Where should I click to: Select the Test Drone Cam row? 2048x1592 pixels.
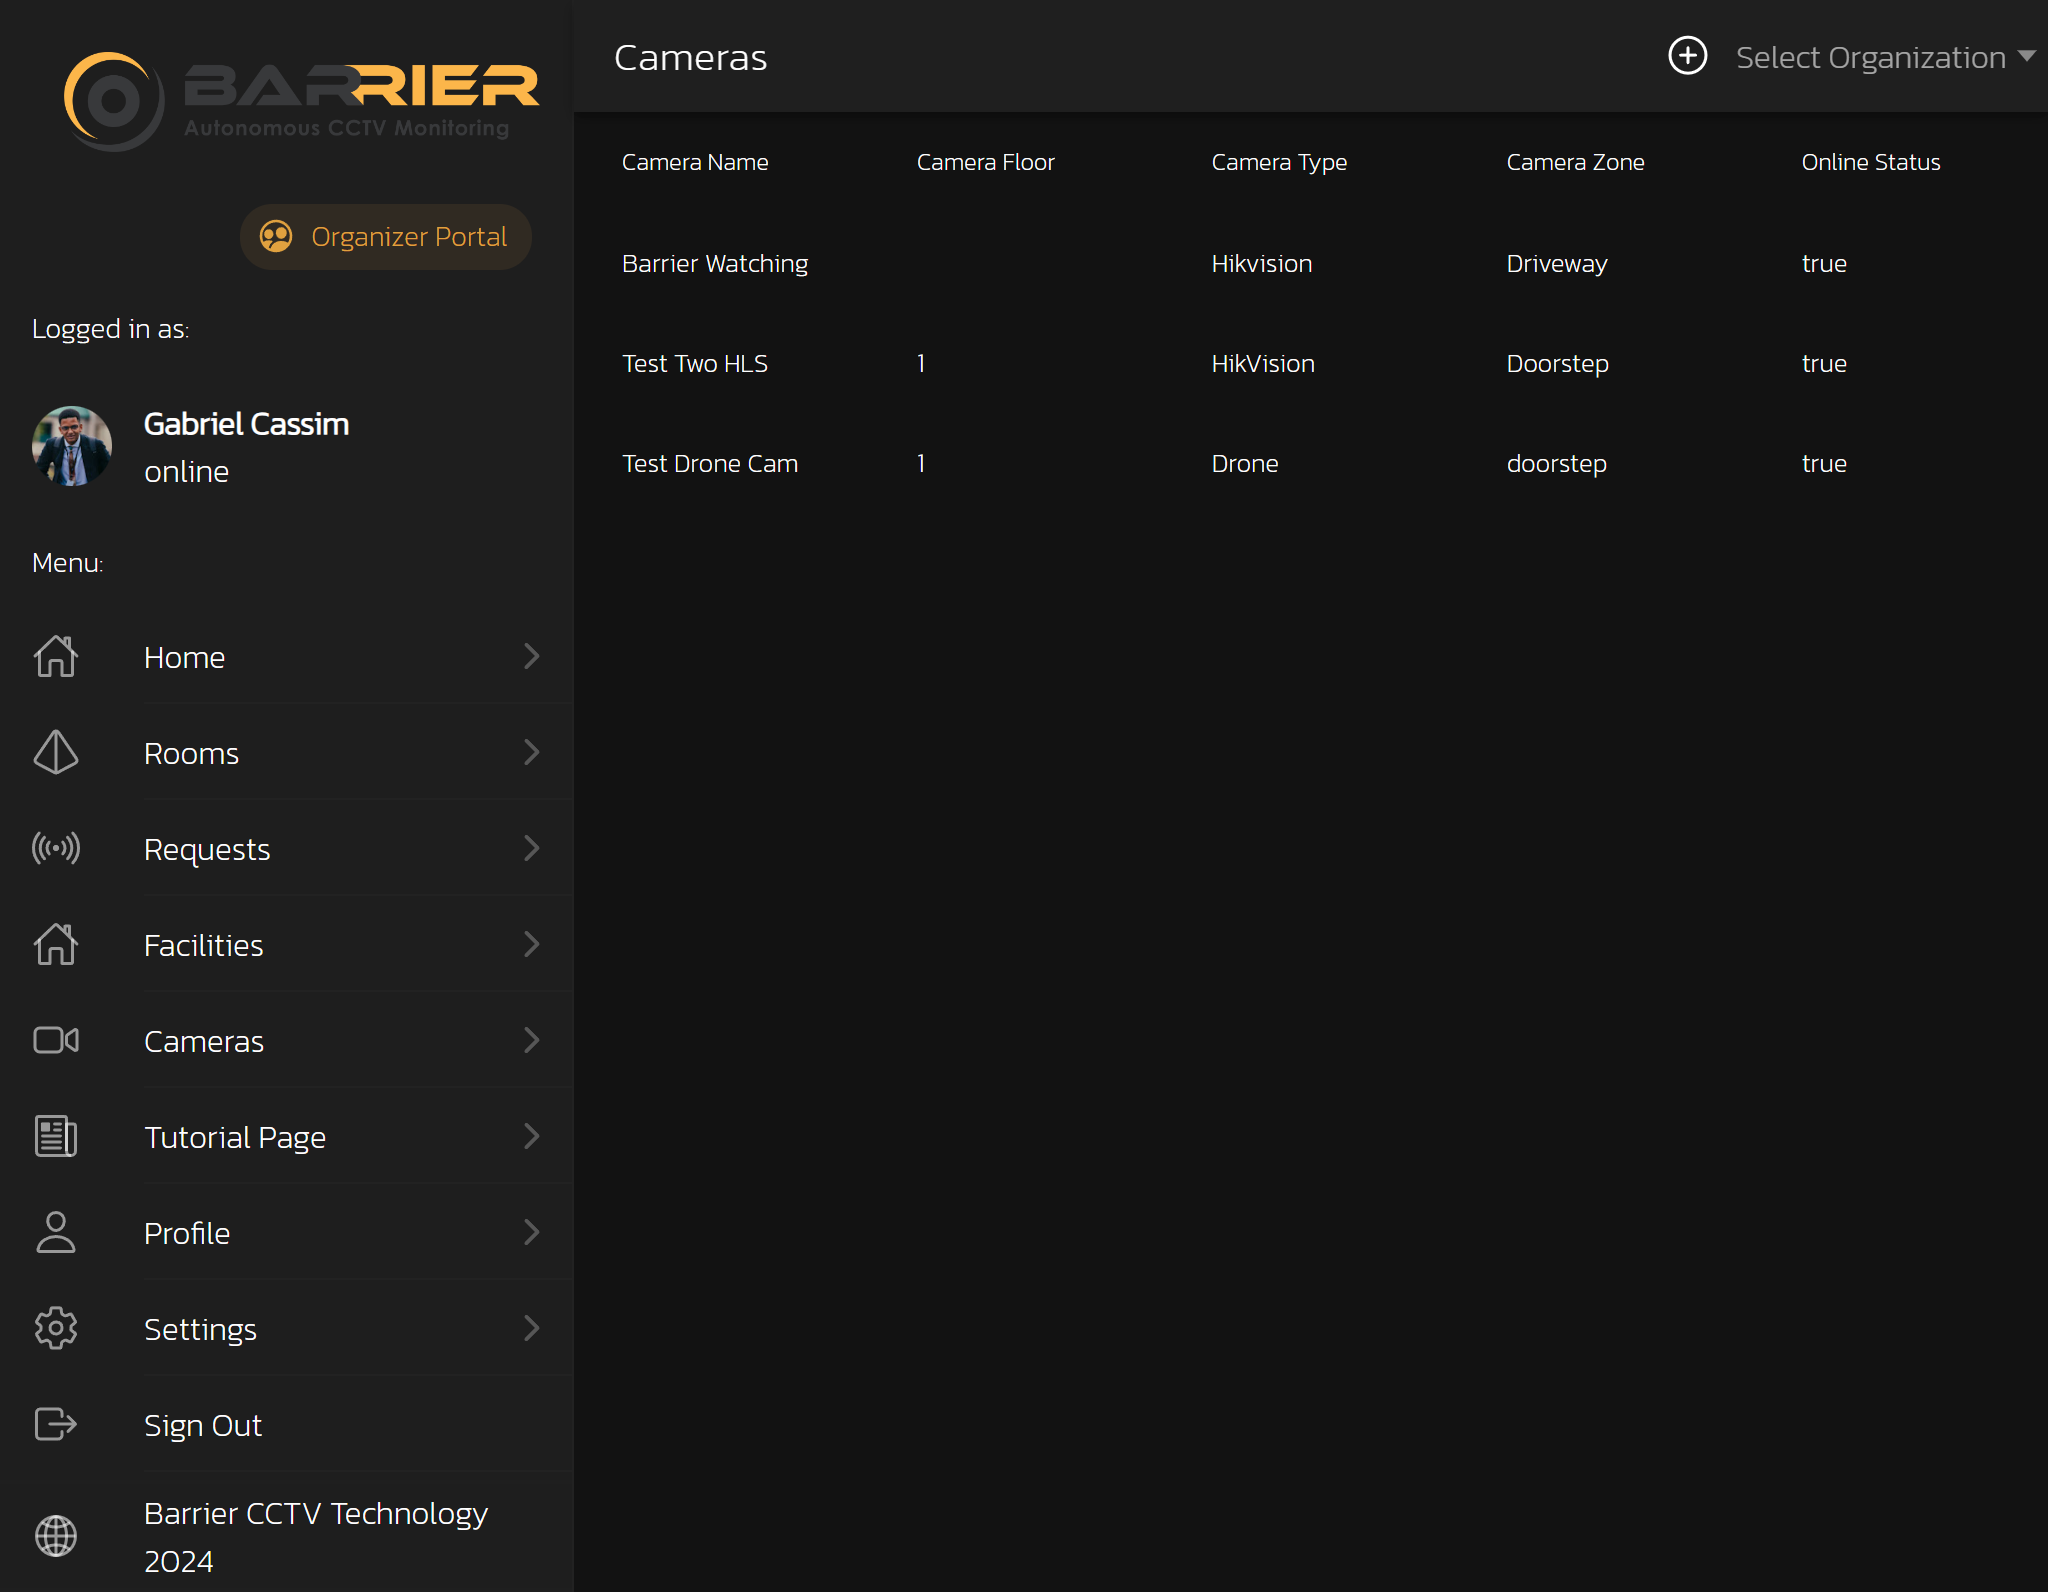[710, 463]
